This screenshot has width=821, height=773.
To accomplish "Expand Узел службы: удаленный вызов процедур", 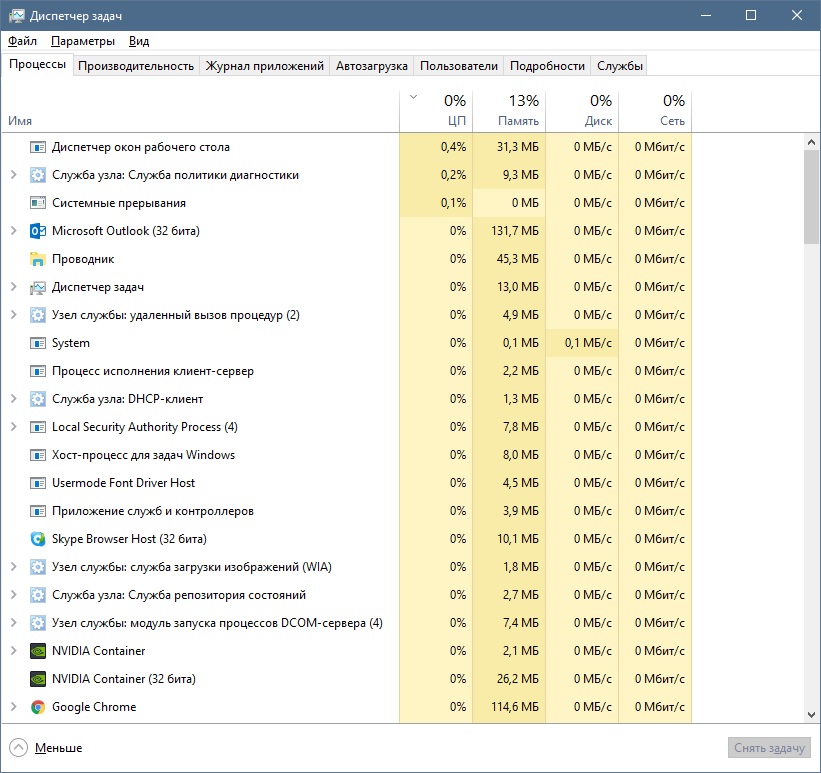I will tap(14, 315).
